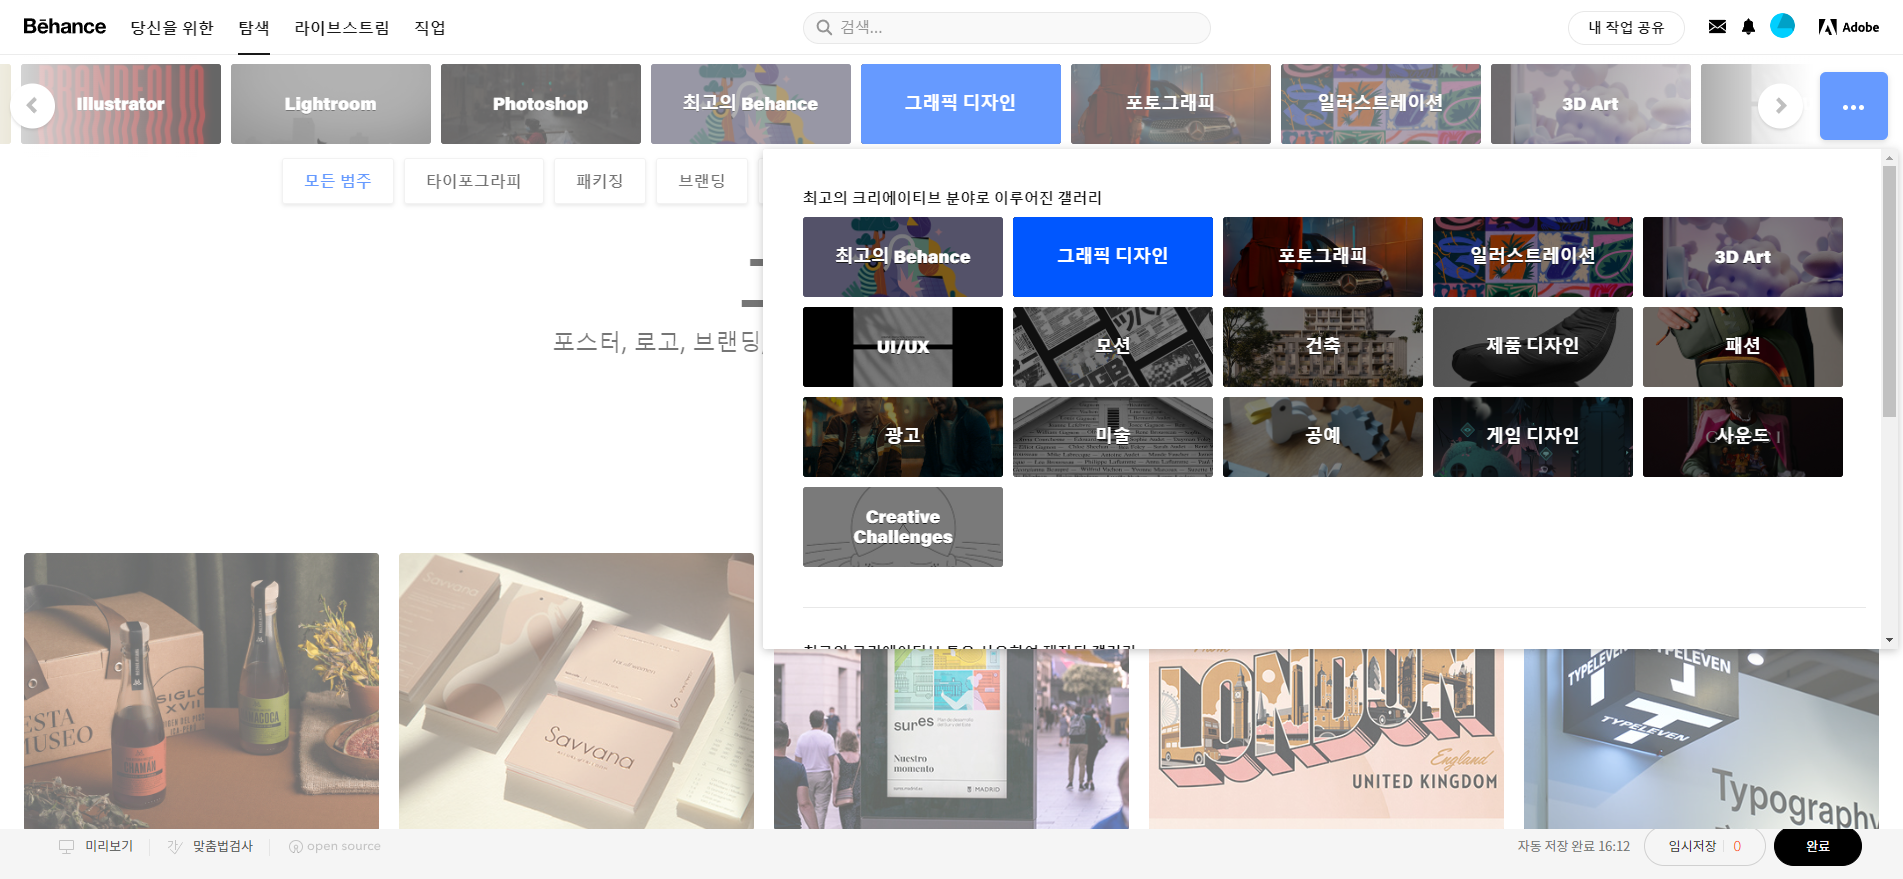Choose 모든 범주 category filter
This screenshot has height=879, width=1903.
[x=338, y=181]
